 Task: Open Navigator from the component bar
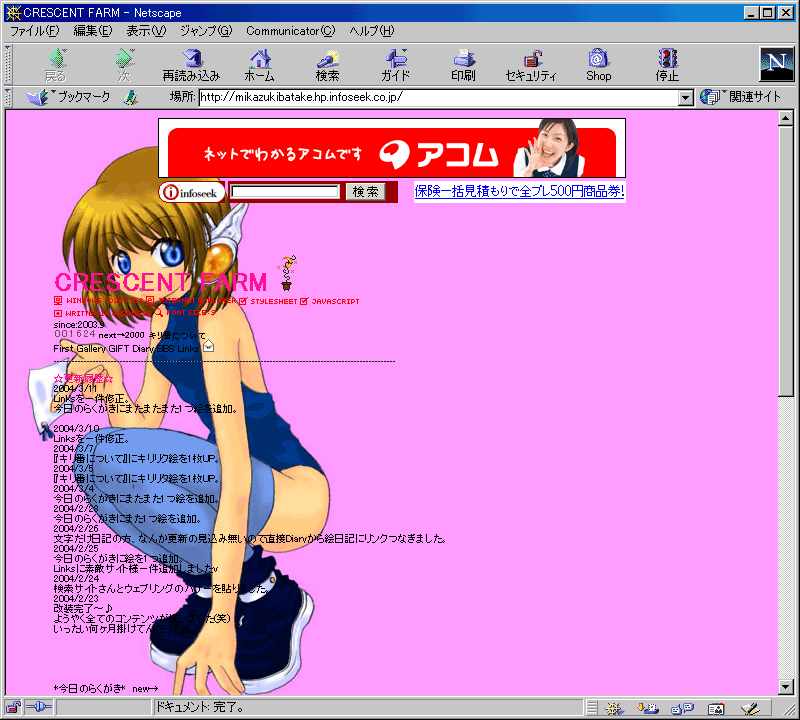[x=614, y=708]
